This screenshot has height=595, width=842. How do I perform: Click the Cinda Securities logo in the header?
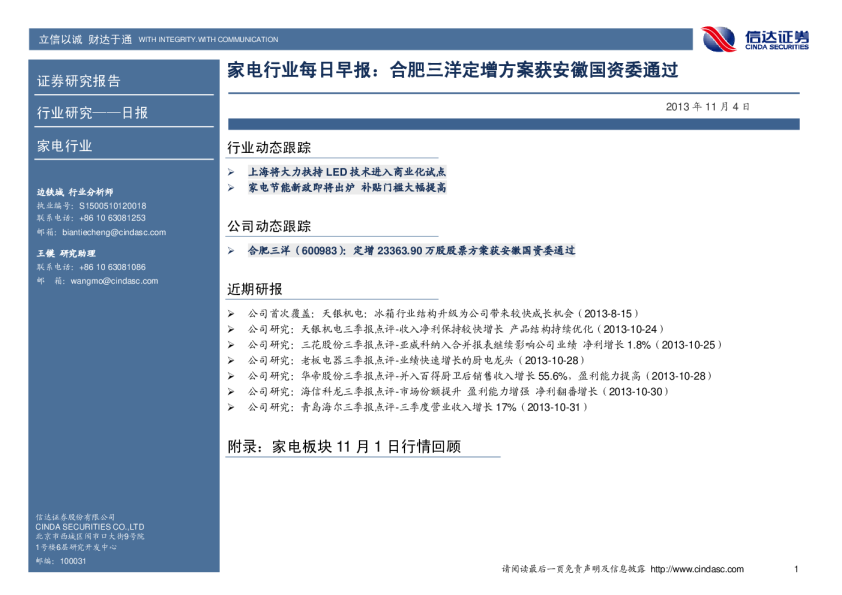pyautogui.click(x=755, y=39)
